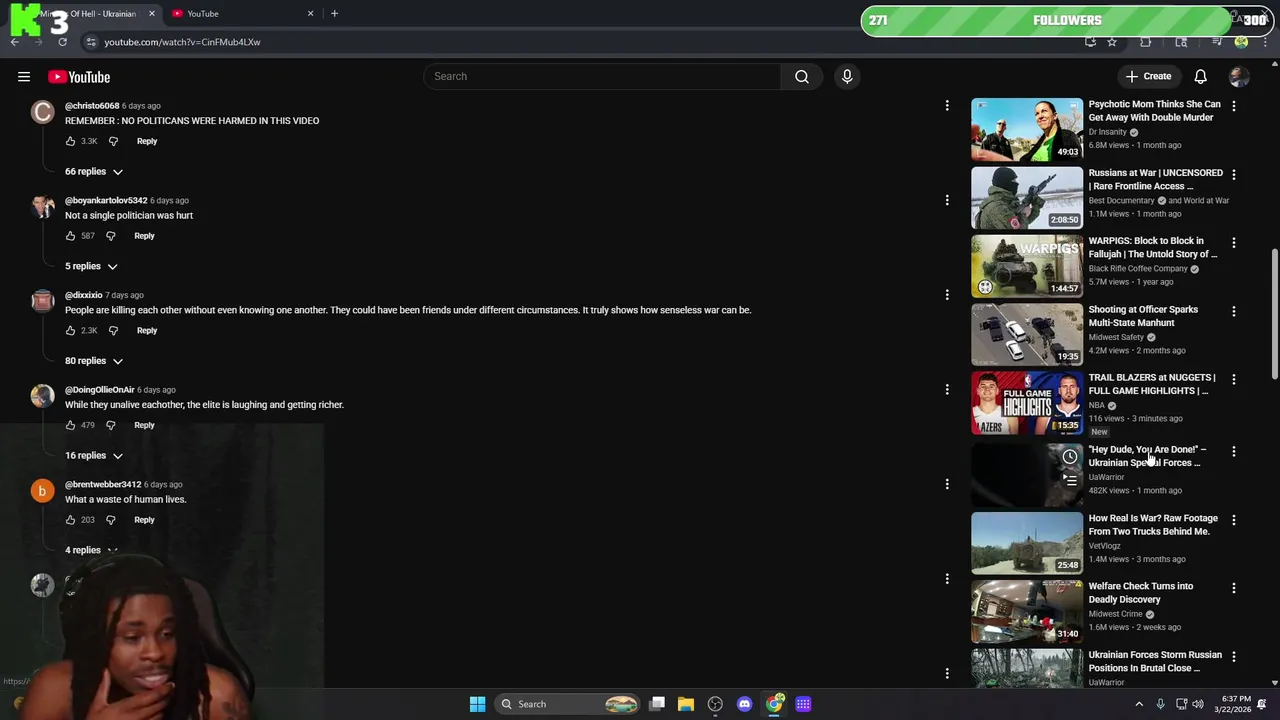Expand 80 replies under @dixxixio
1280x720 pixels.
click(x=94, y=361)
